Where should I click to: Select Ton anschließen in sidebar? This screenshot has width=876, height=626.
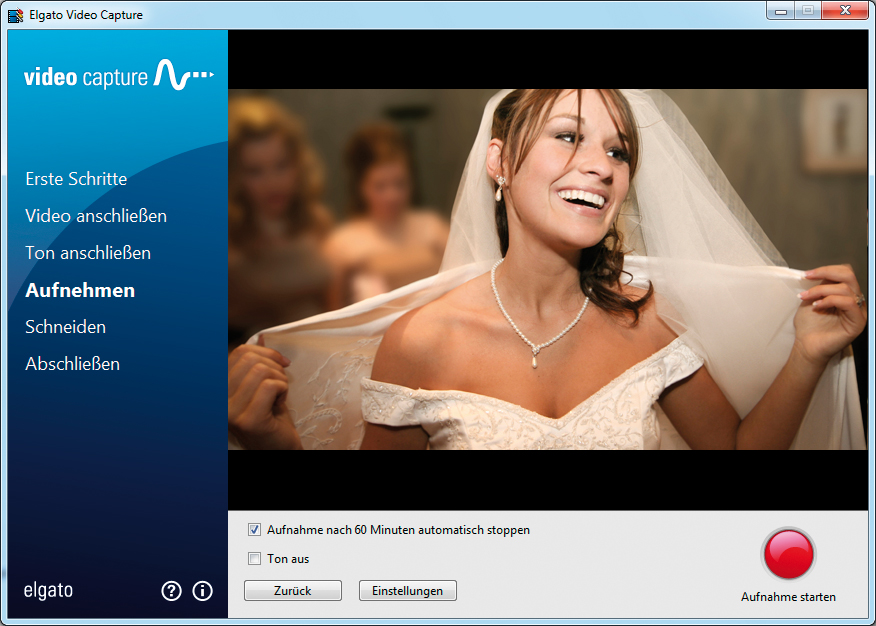pos(88,253)
